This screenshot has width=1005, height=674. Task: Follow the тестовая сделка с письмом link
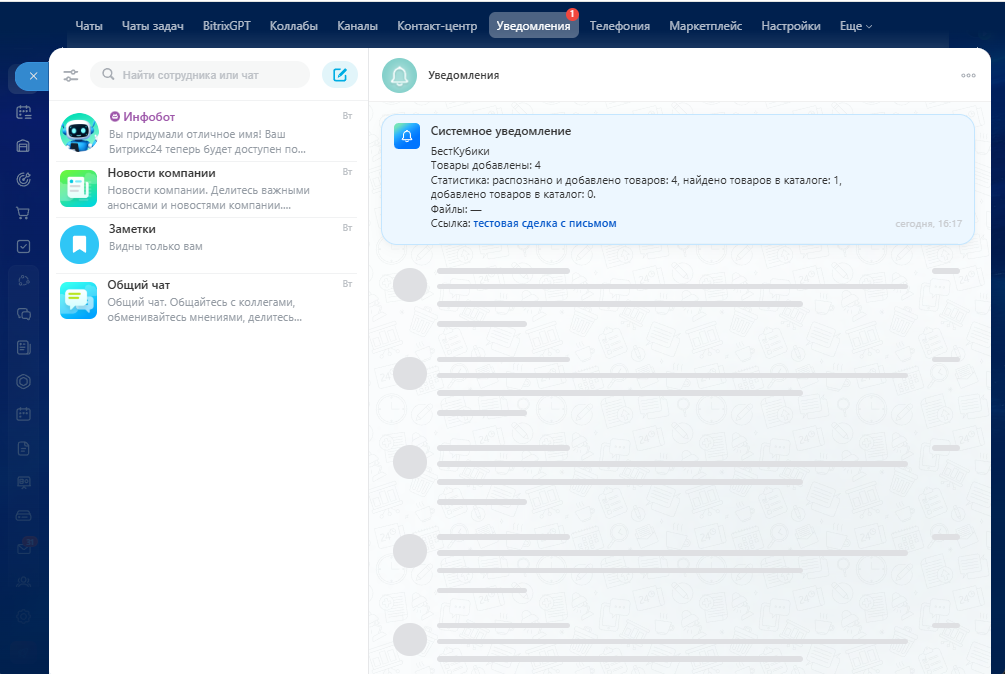545,223
